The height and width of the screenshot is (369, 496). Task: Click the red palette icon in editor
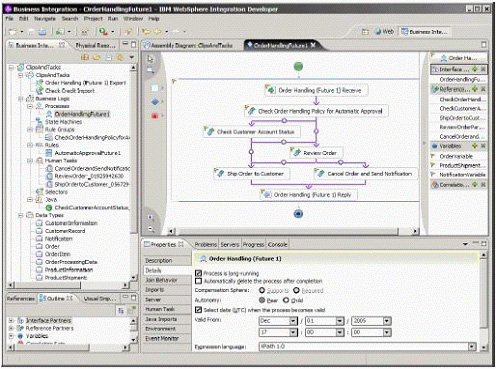155,116
